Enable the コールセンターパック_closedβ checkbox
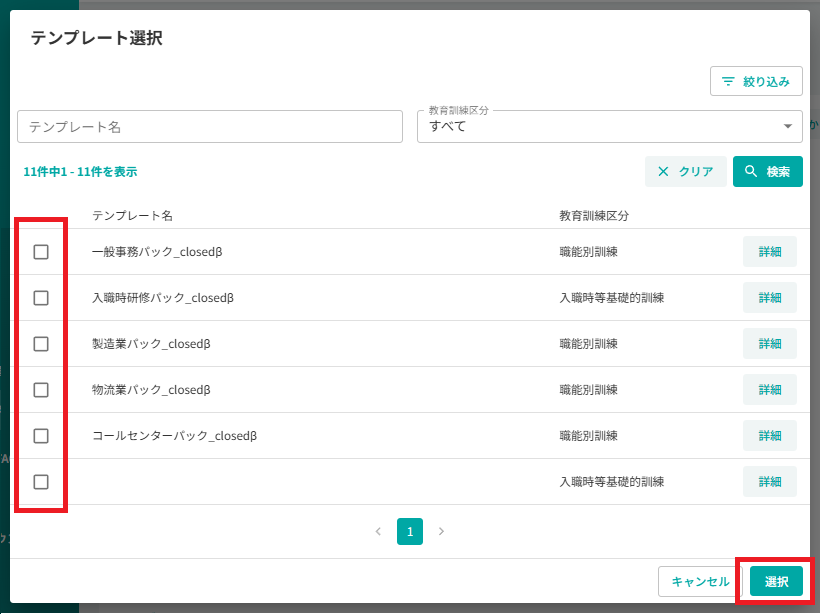The height and width of the screenshot is (614, 820). (x=41, y=436)
